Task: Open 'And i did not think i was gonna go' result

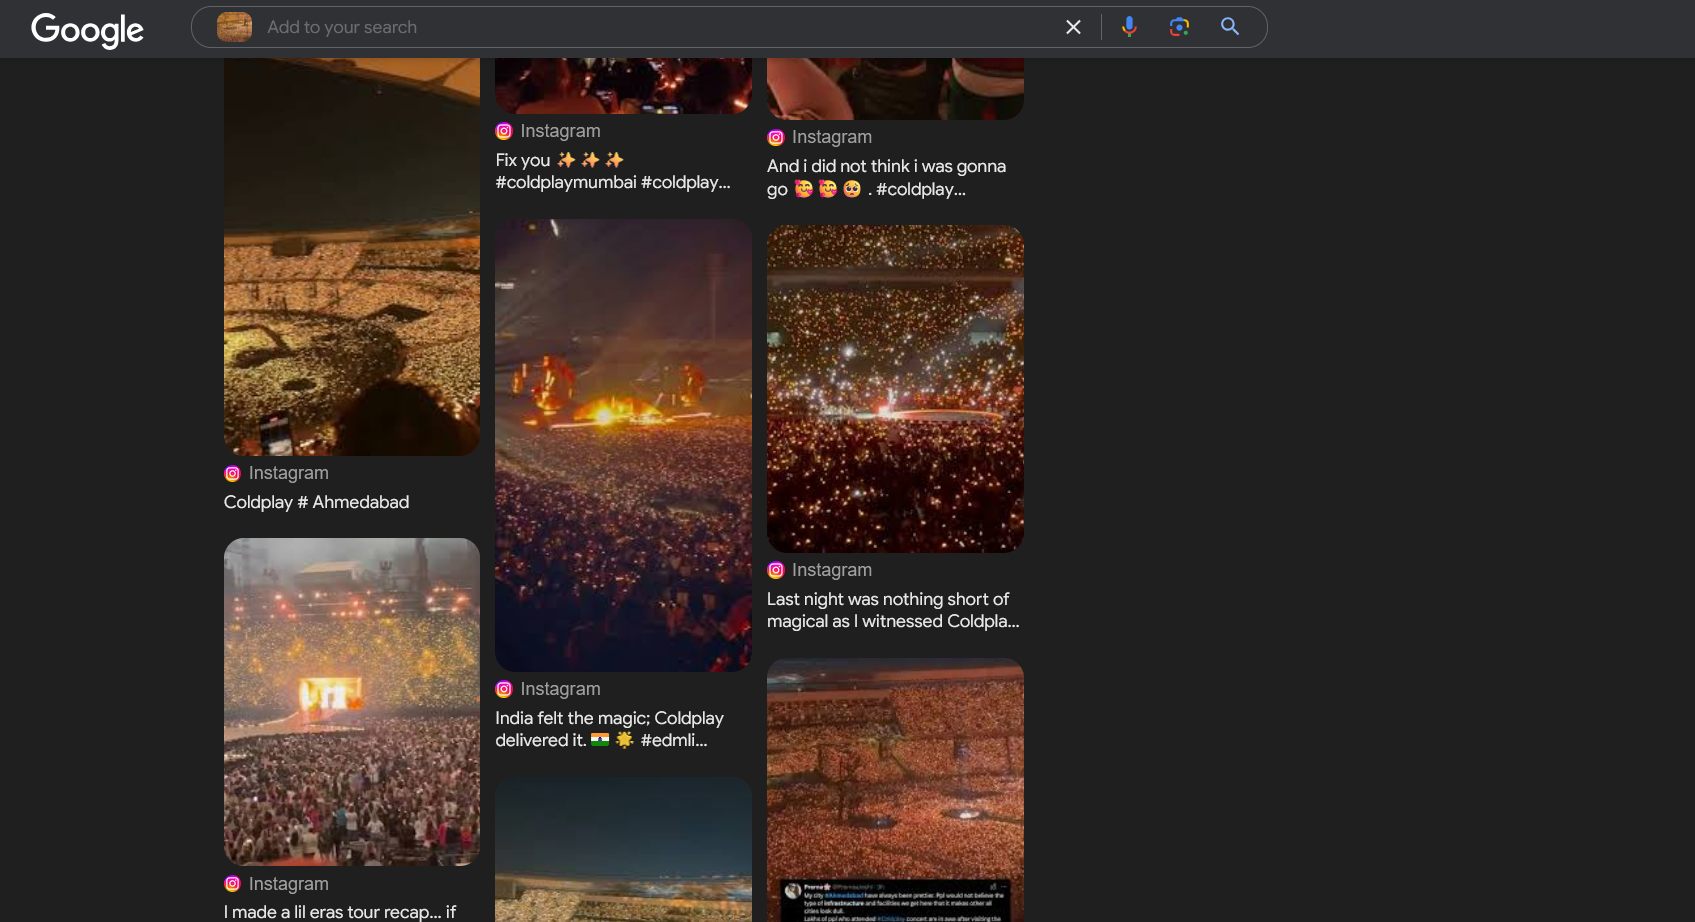Action: [886, 177]
